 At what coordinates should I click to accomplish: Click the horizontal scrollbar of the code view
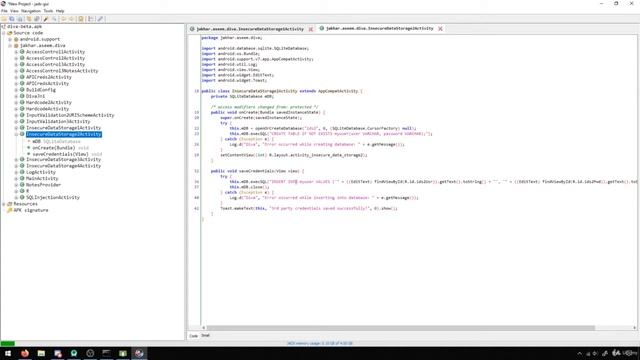click(x=400, y=328)
